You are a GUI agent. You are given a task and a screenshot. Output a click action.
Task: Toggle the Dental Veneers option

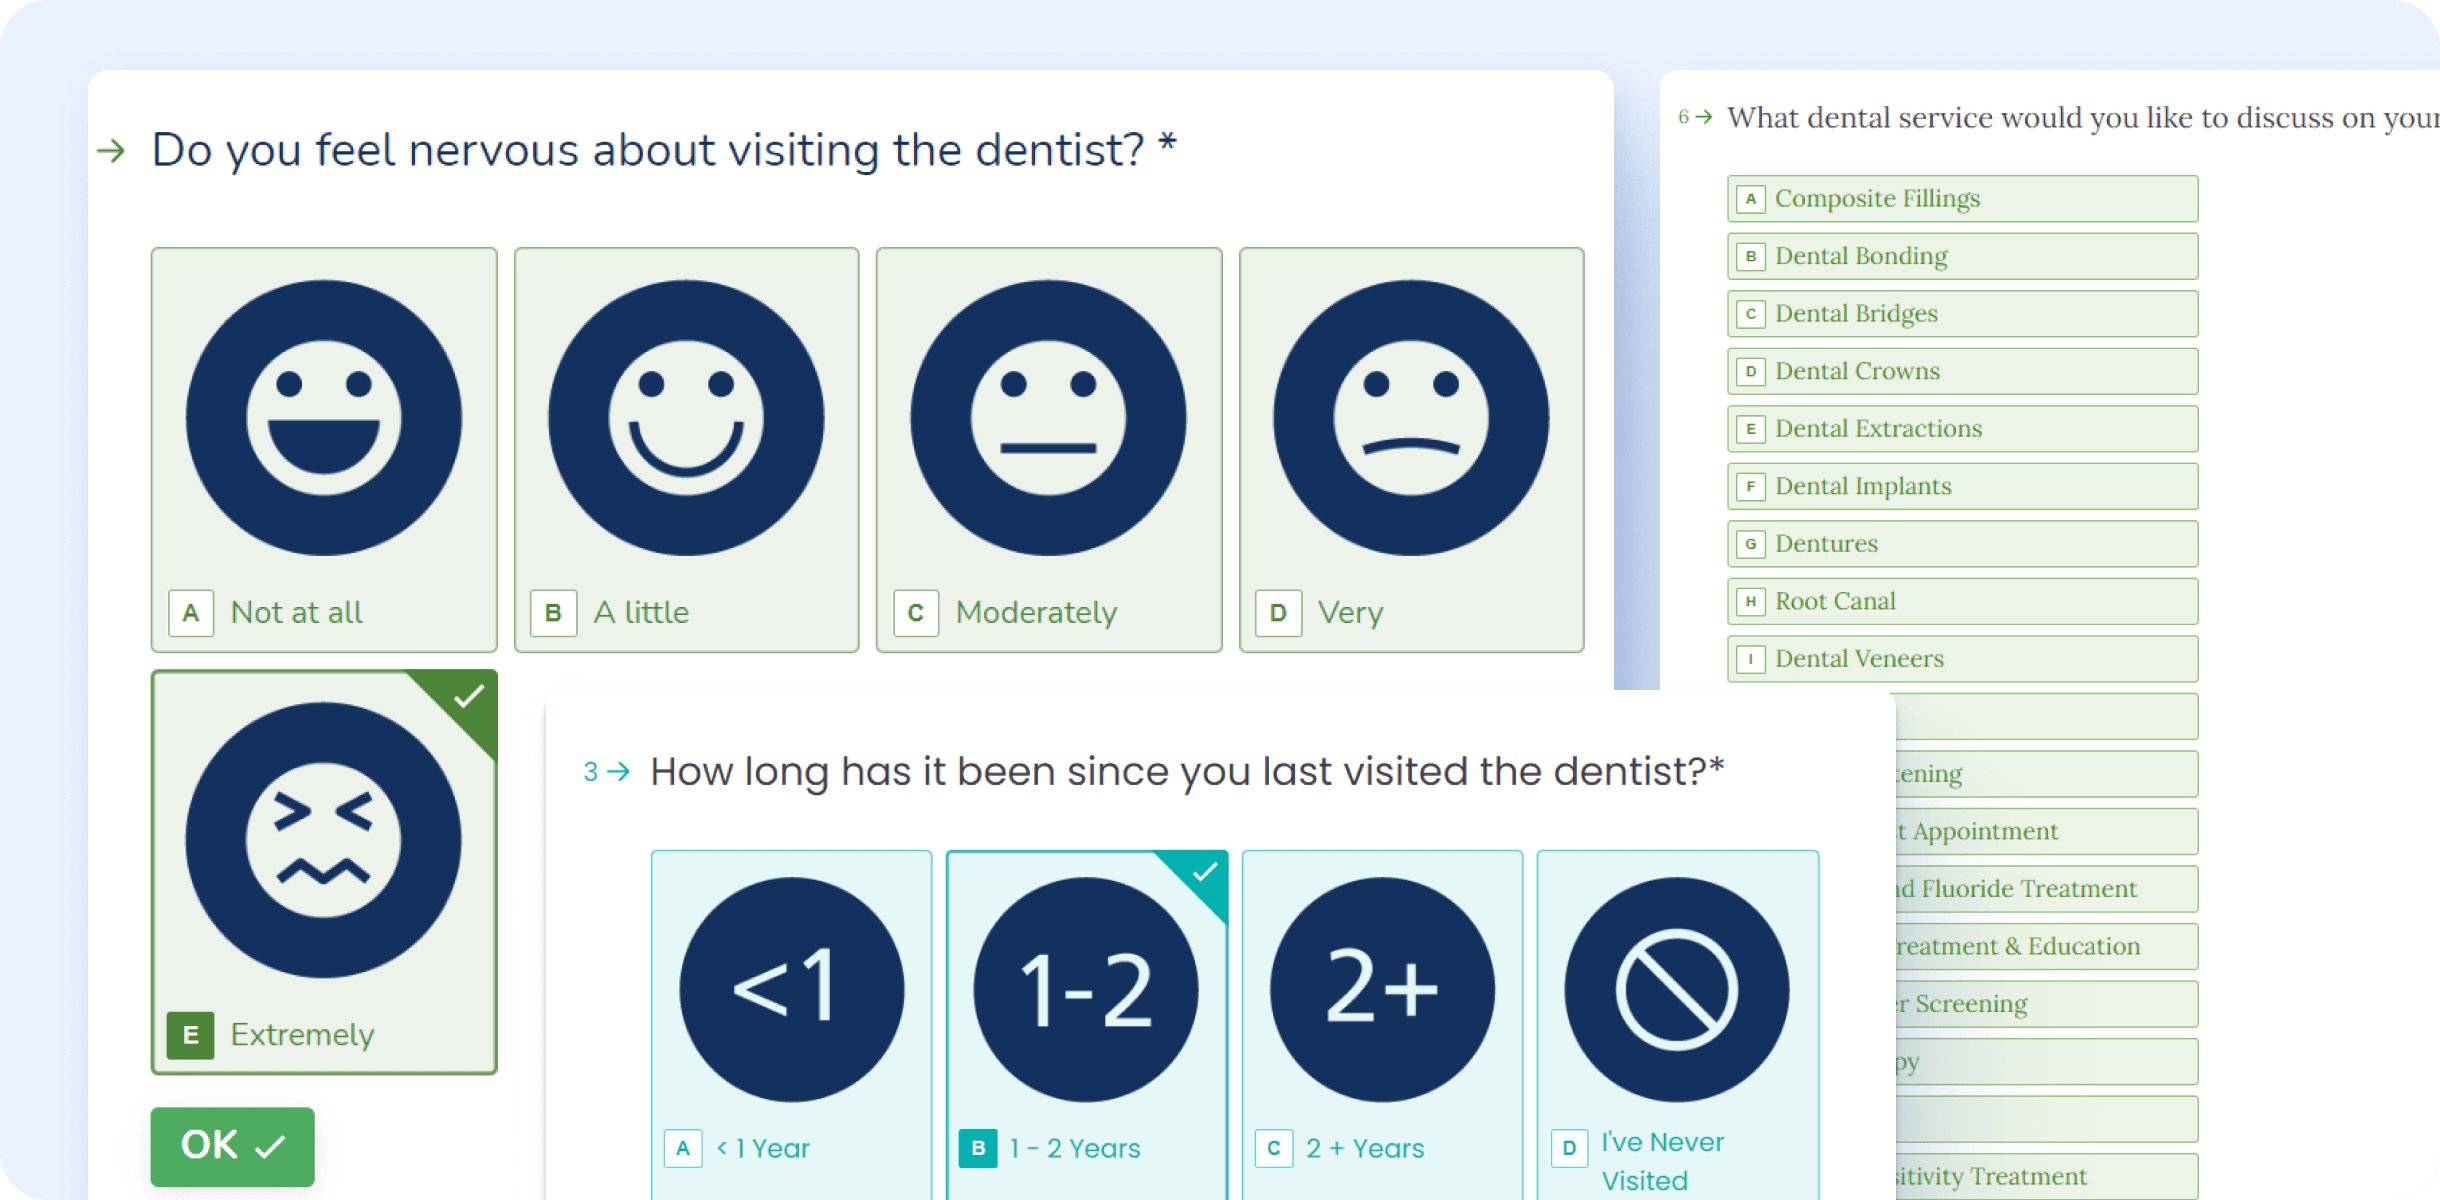tap(1961, 659)
